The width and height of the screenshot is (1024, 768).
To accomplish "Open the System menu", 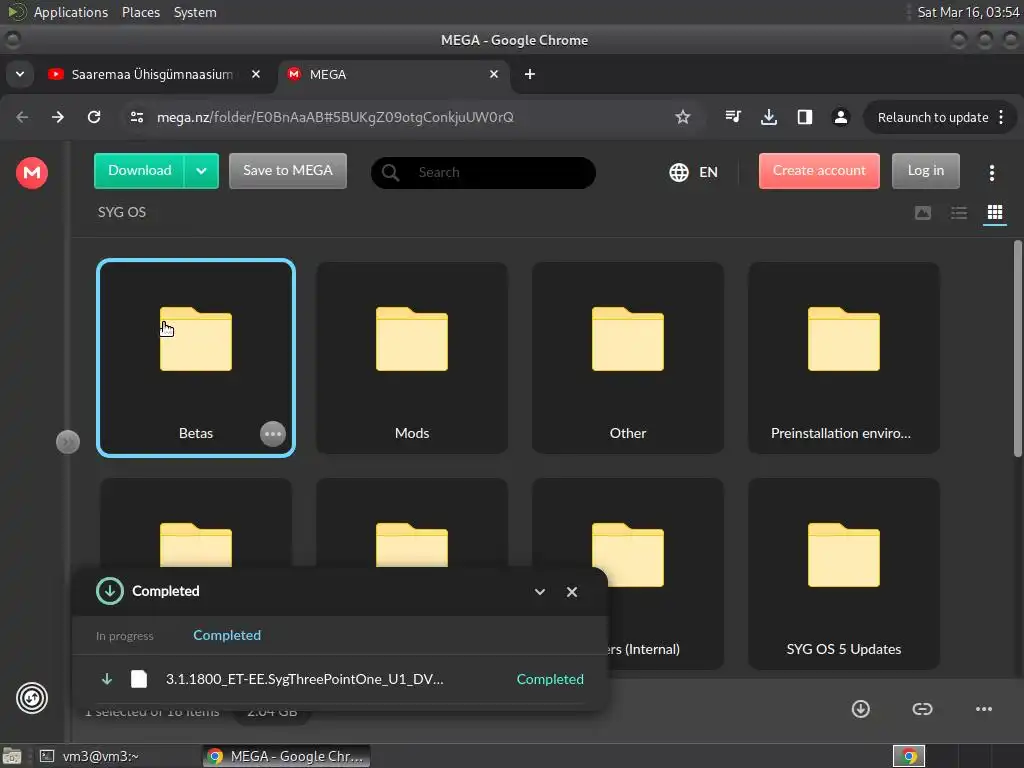I will coord(195,12).
